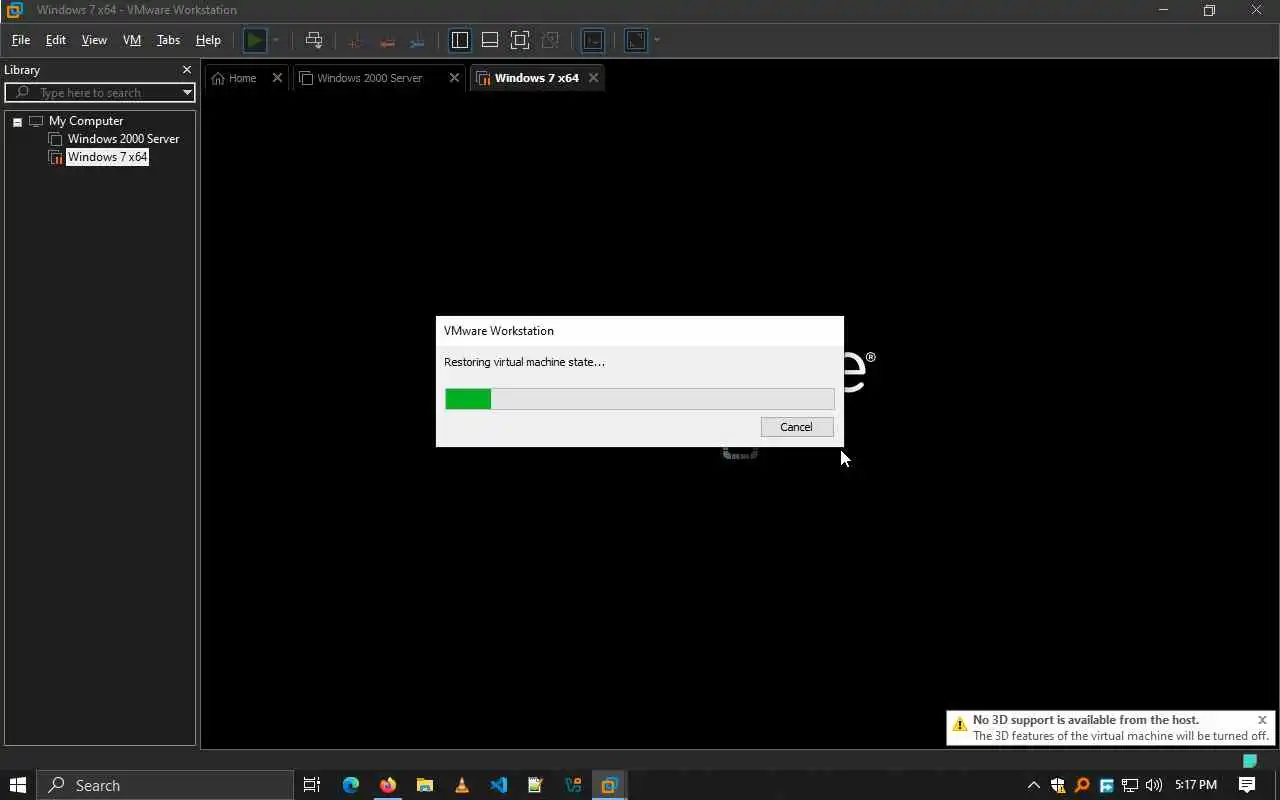Click the taskbar Search box

tap(166, 785)
